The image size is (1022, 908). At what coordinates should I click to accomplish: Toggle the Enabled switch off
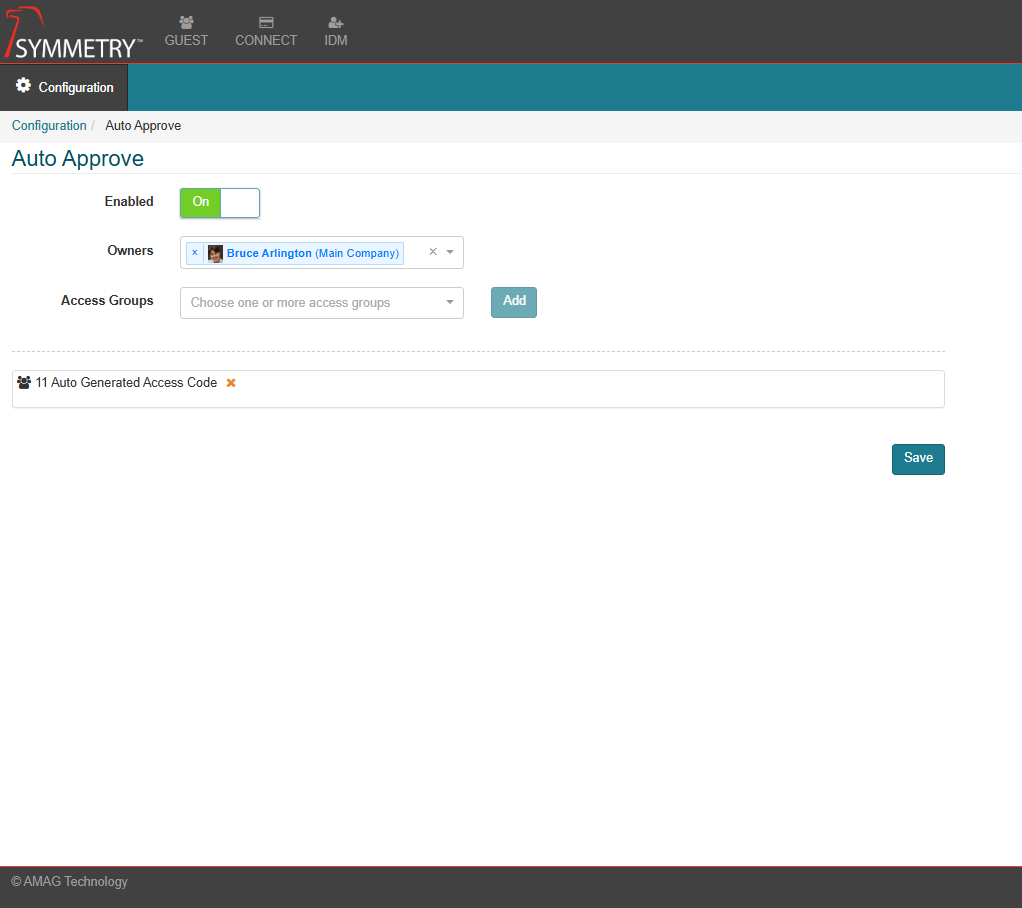(x=220, y=203)
